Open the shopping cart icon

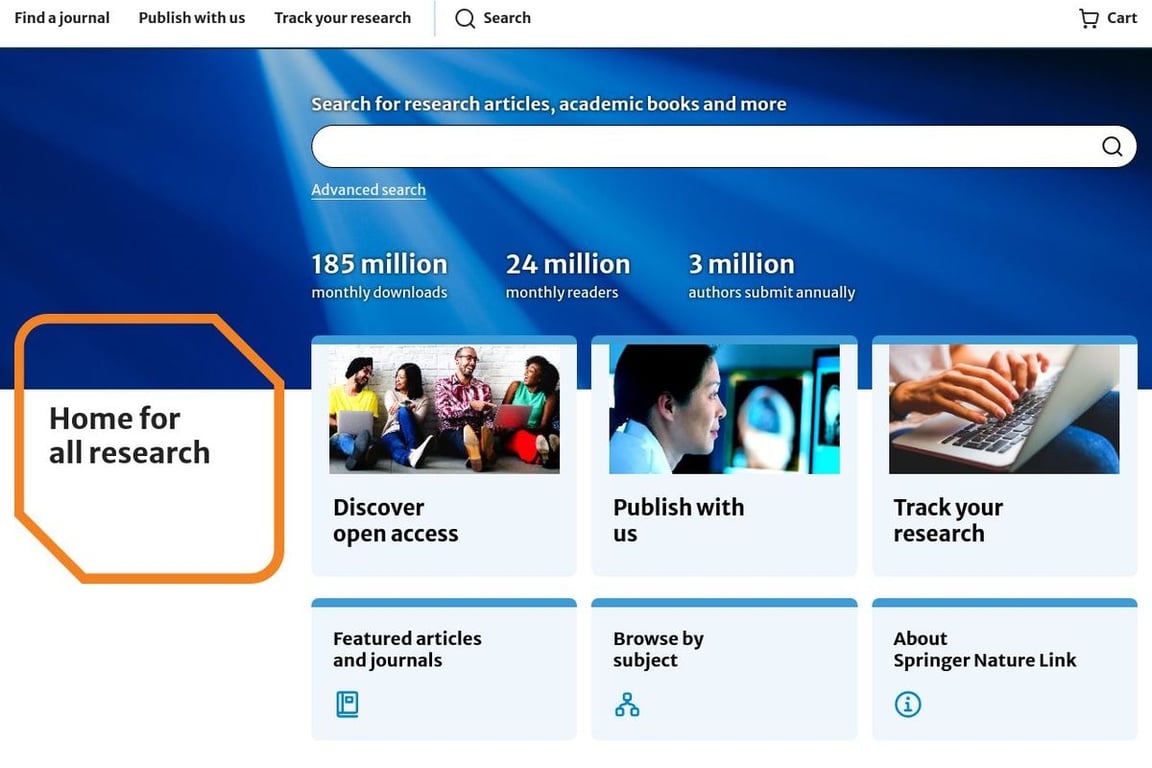pyautogui.click(x=1089, y=18)
